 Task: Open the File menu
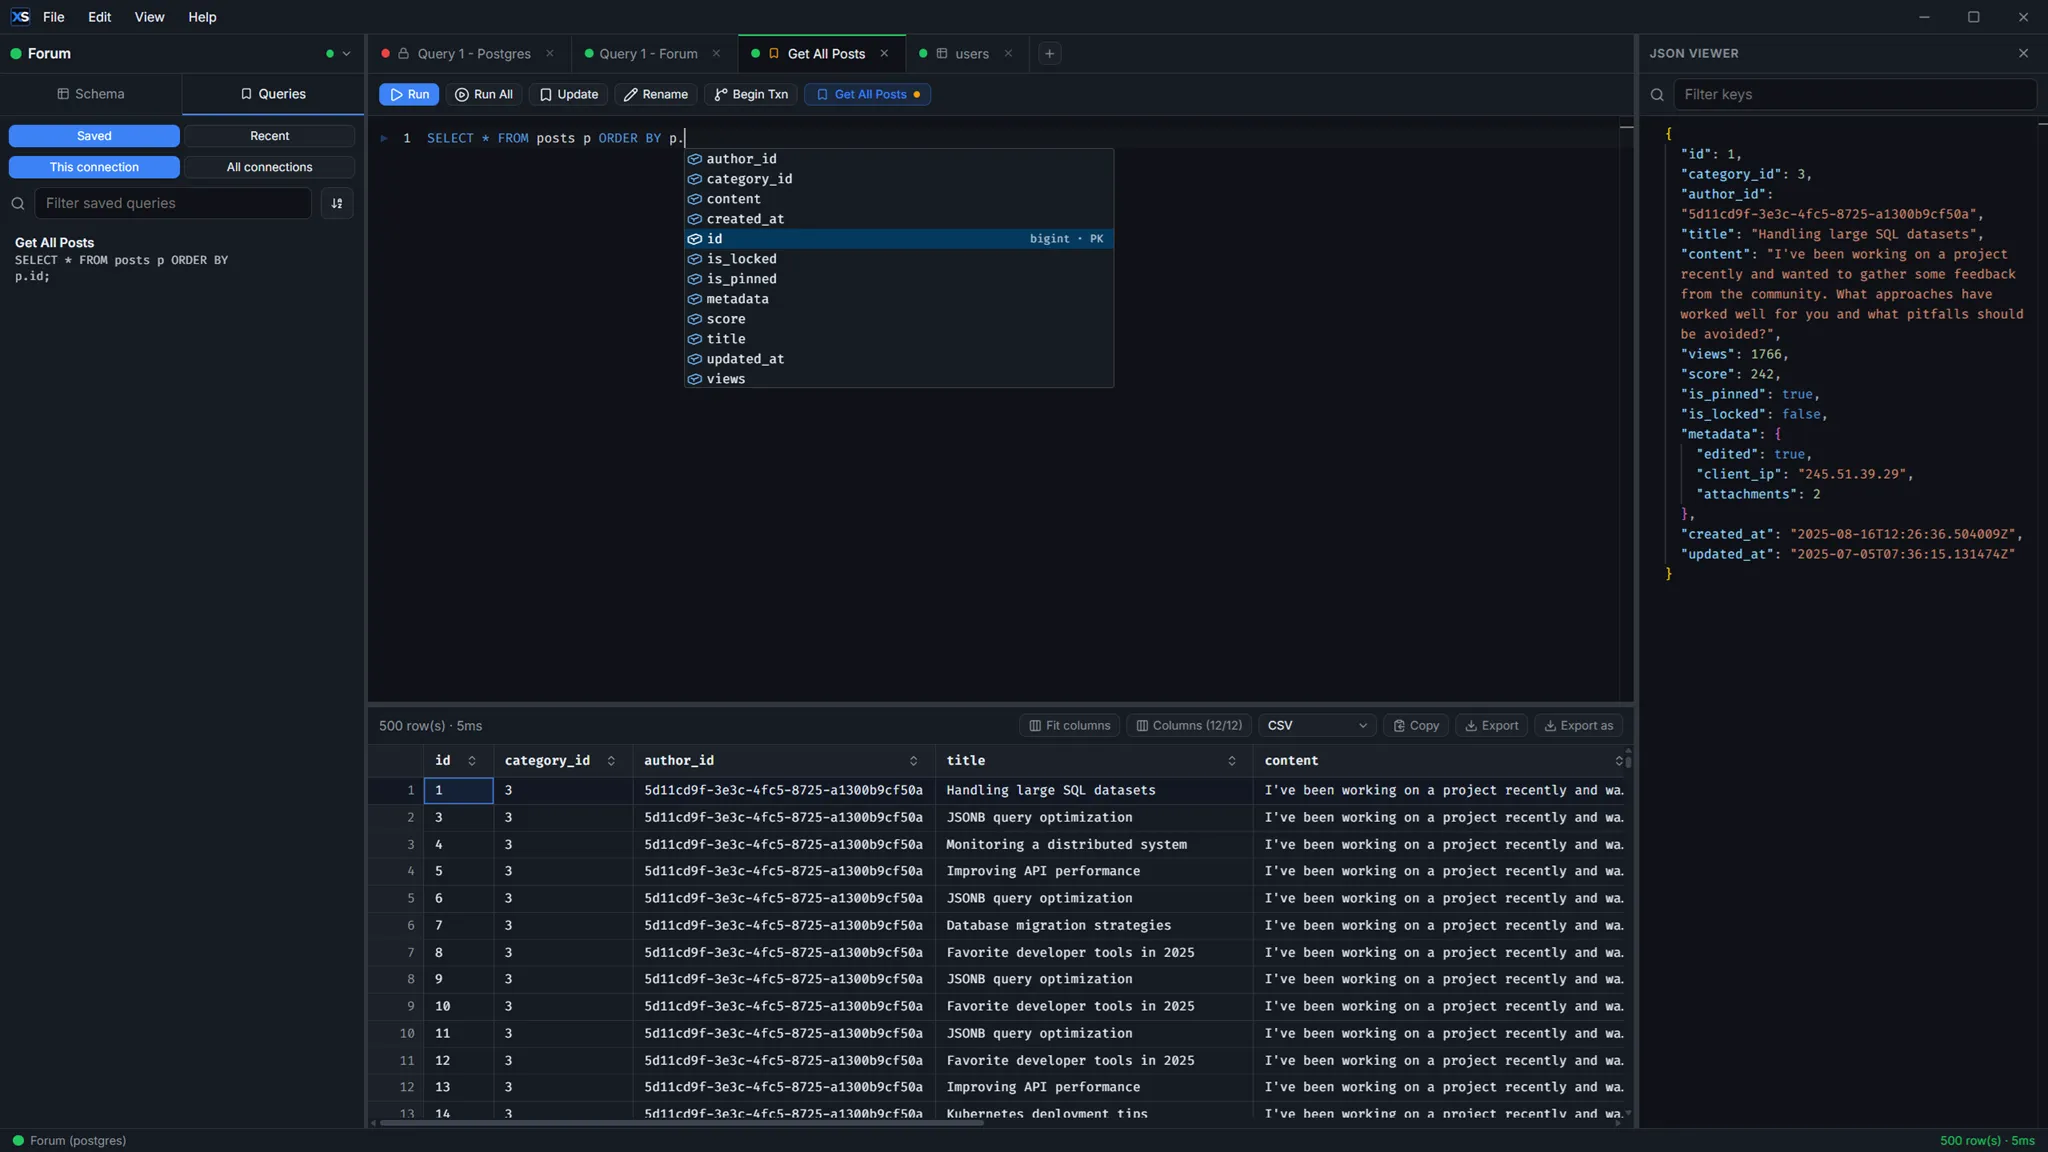point(54,17)
